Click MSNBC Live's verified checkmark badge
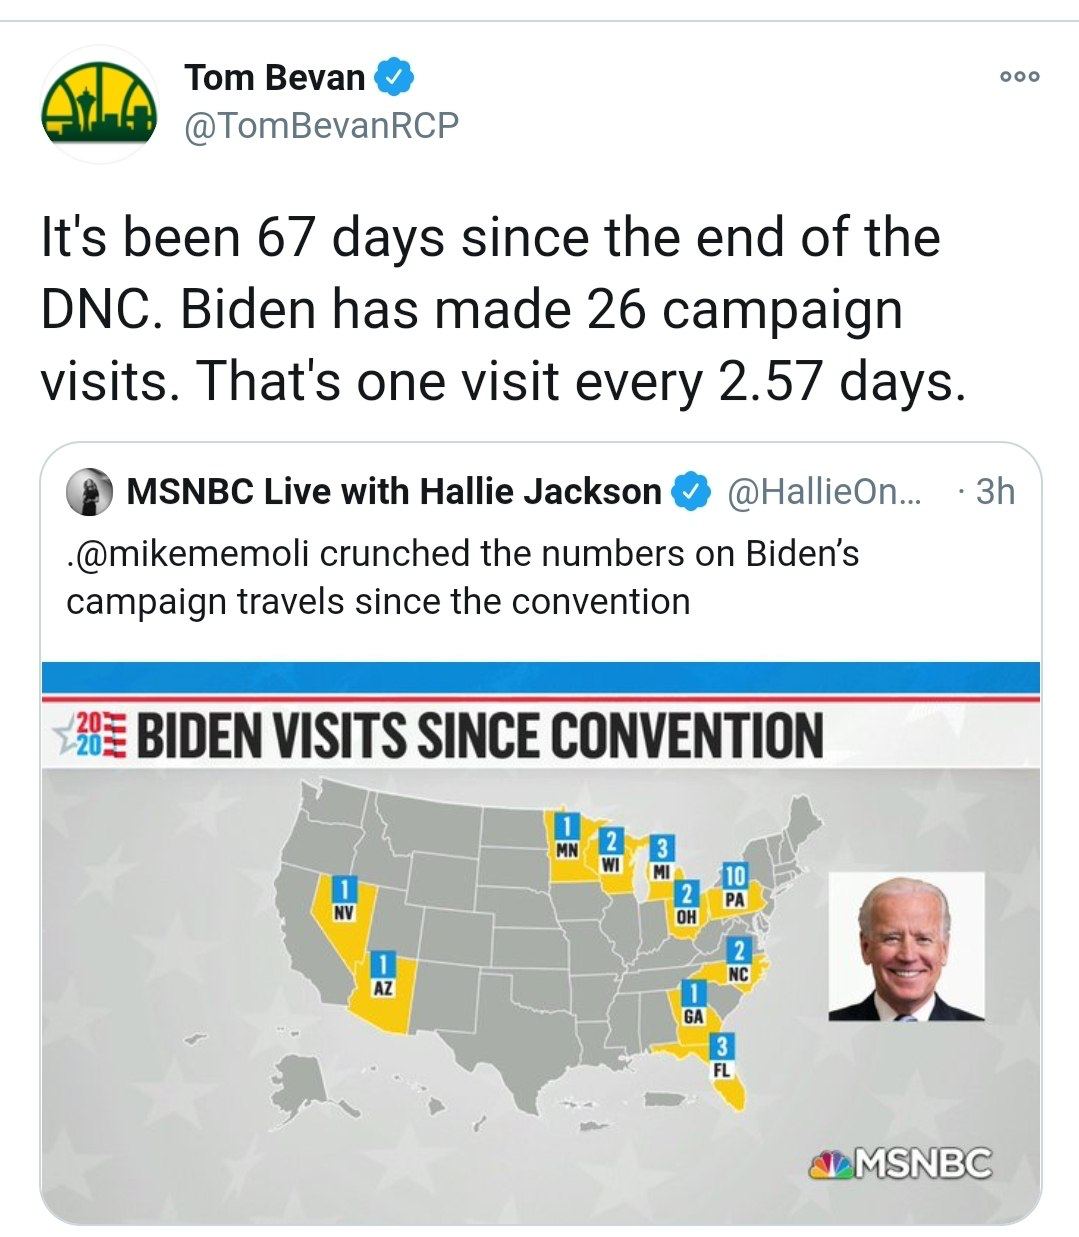This screenshot has width=1079, height=1237. 691,492
